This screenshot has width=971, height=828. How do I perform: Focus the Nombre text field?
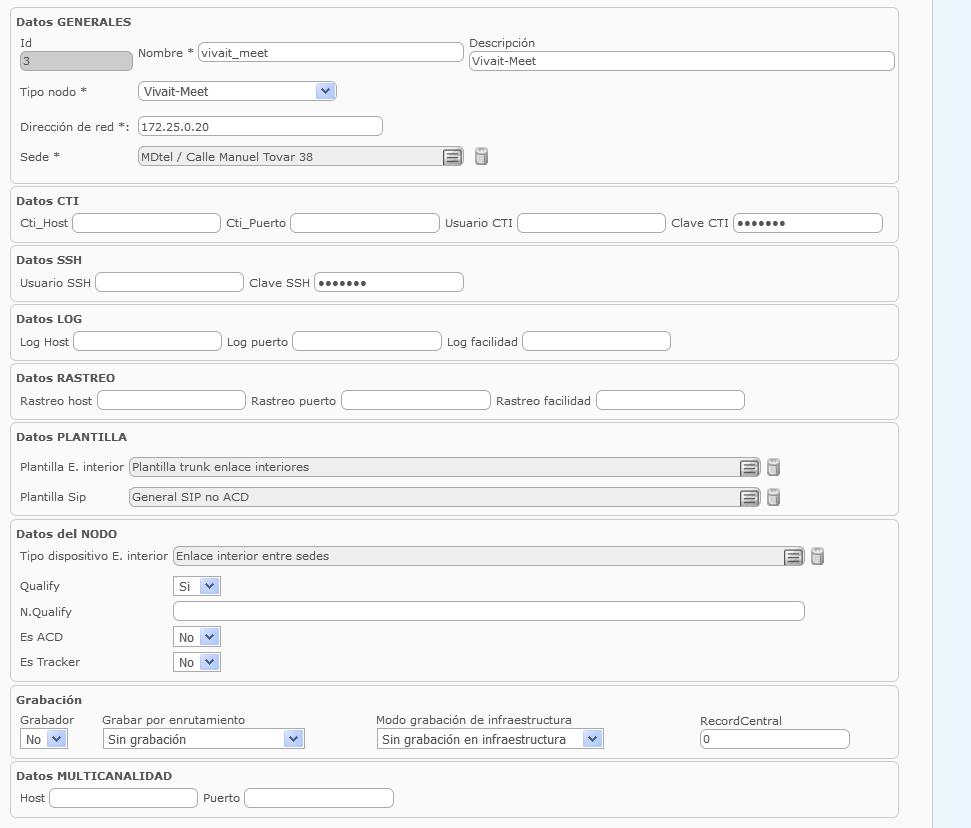331,53
